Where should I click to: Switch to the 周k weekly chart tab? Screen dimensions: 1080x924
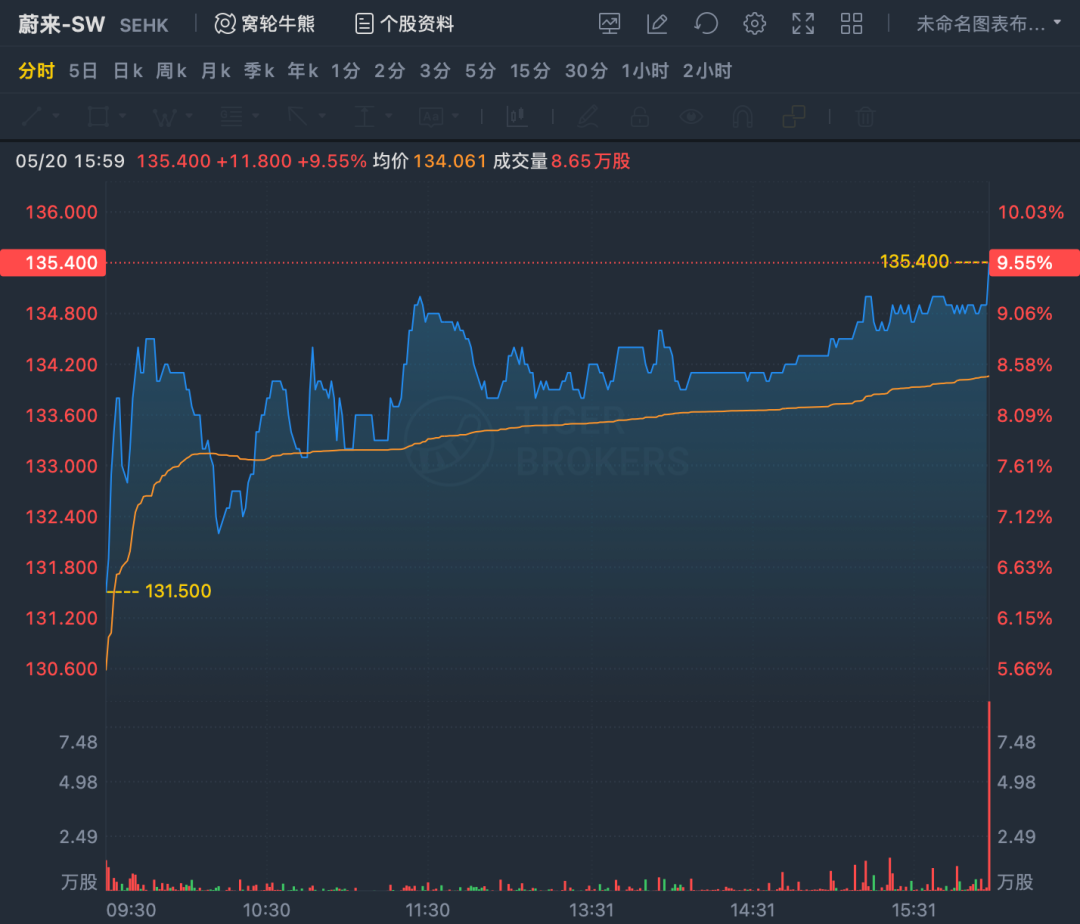(x=171, y=71)
